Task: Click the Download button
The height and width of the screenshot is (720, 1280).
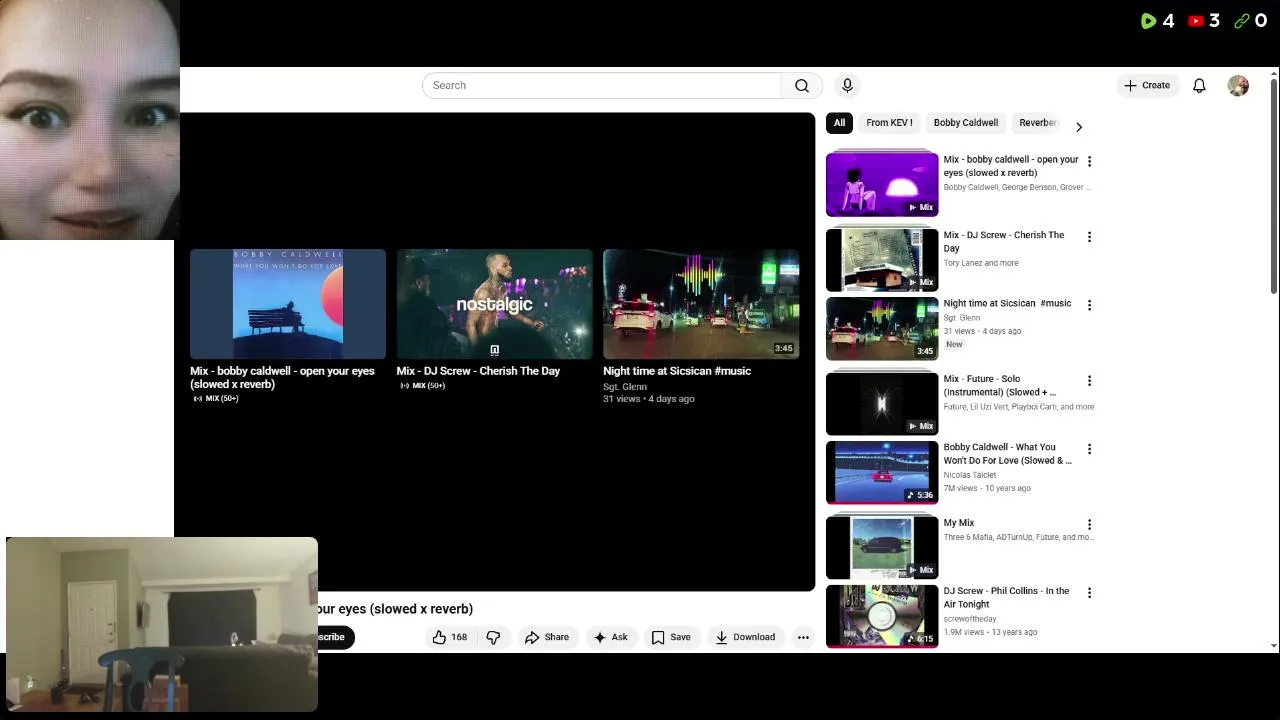Action: pos(745,637)
